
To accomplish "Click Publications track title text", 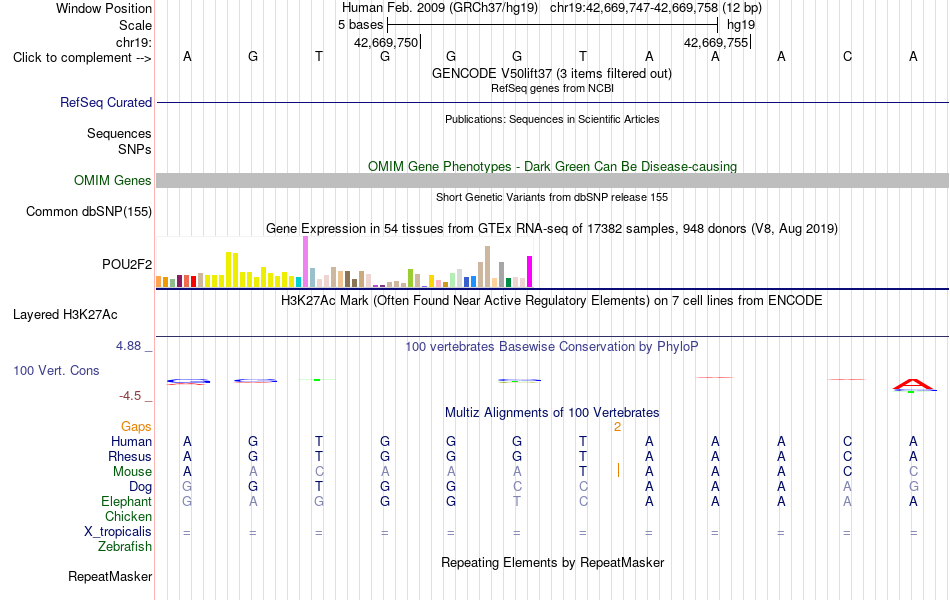I will click(x=552, y=119).
